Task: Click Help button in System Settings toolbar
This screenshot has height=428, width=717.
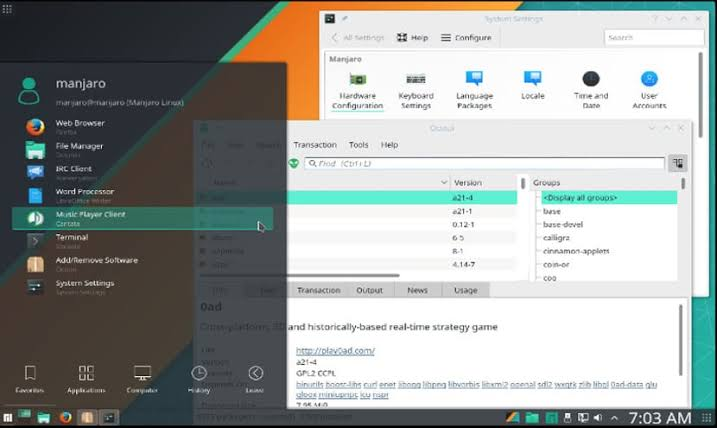Action: [x=412, y=37]
